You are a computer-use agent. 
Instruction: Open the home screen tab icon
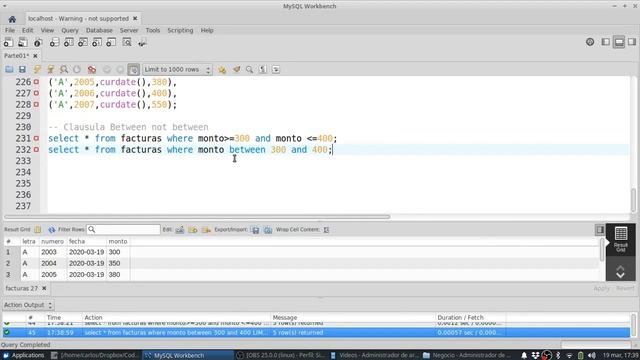[x=12, y=19]
